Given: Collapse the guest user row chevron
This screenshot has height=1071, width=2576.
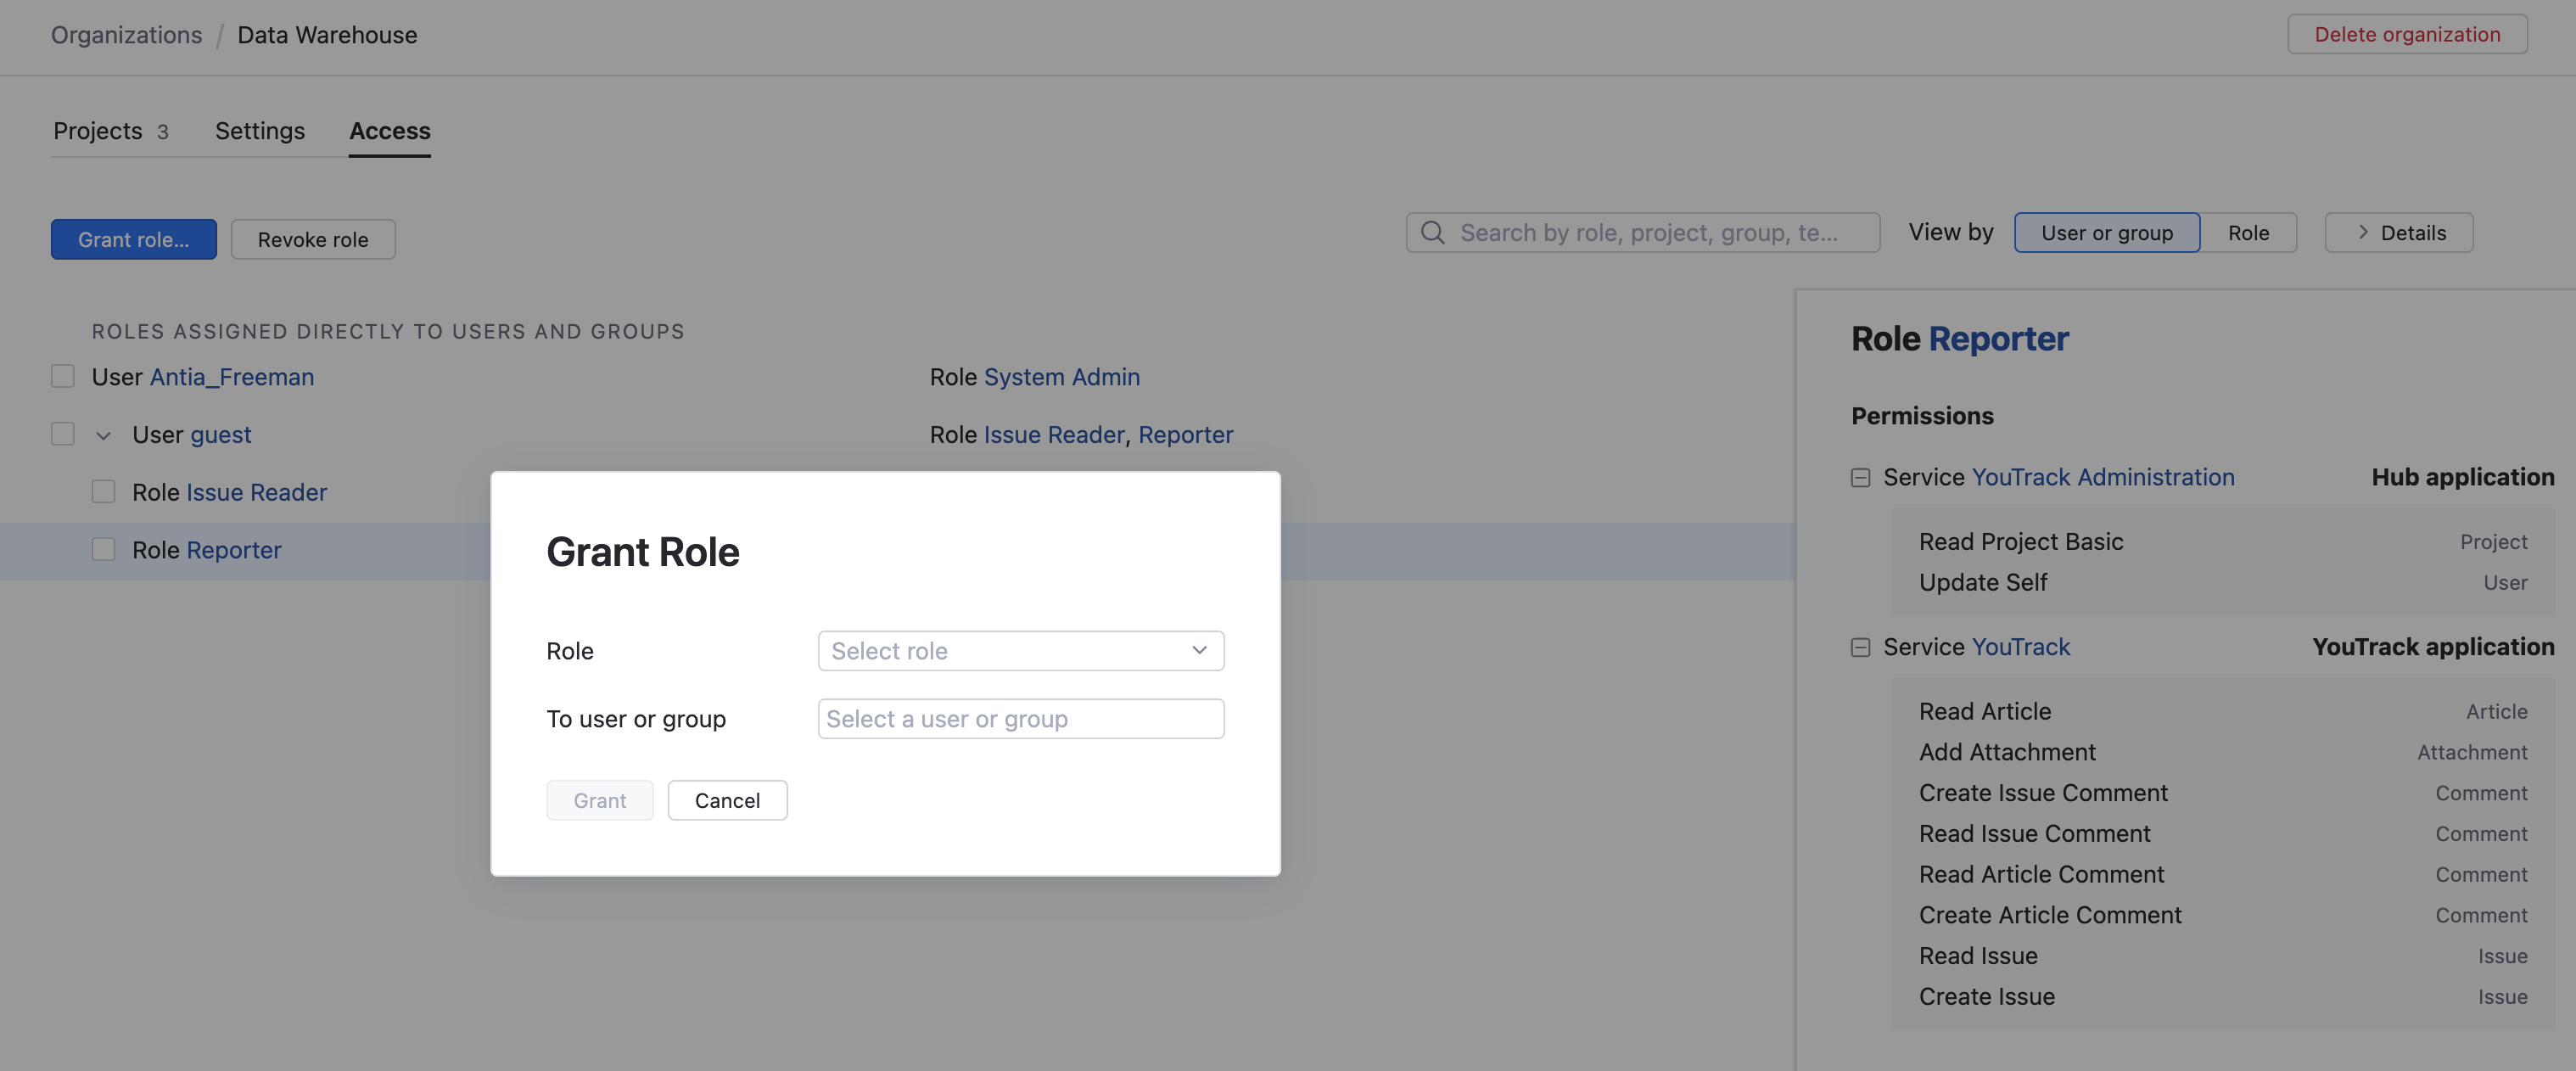Looking at the screenshot, I should [103, 435].
